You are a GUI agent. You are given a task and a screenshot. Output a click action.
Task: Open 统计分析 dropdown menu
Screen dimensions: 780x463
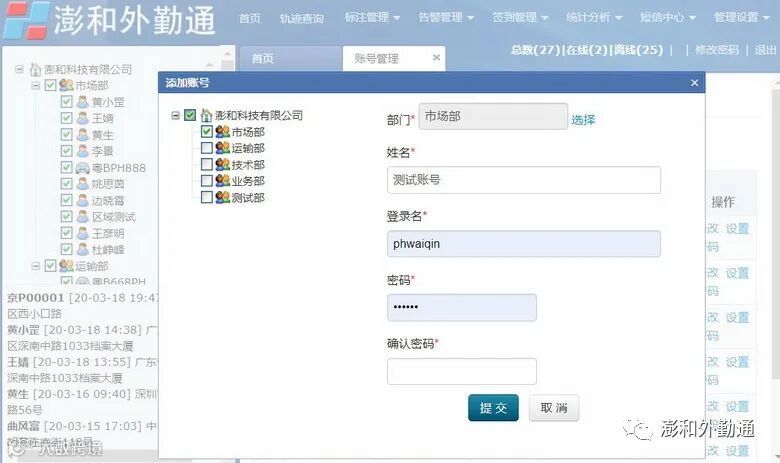pos(593,17)
